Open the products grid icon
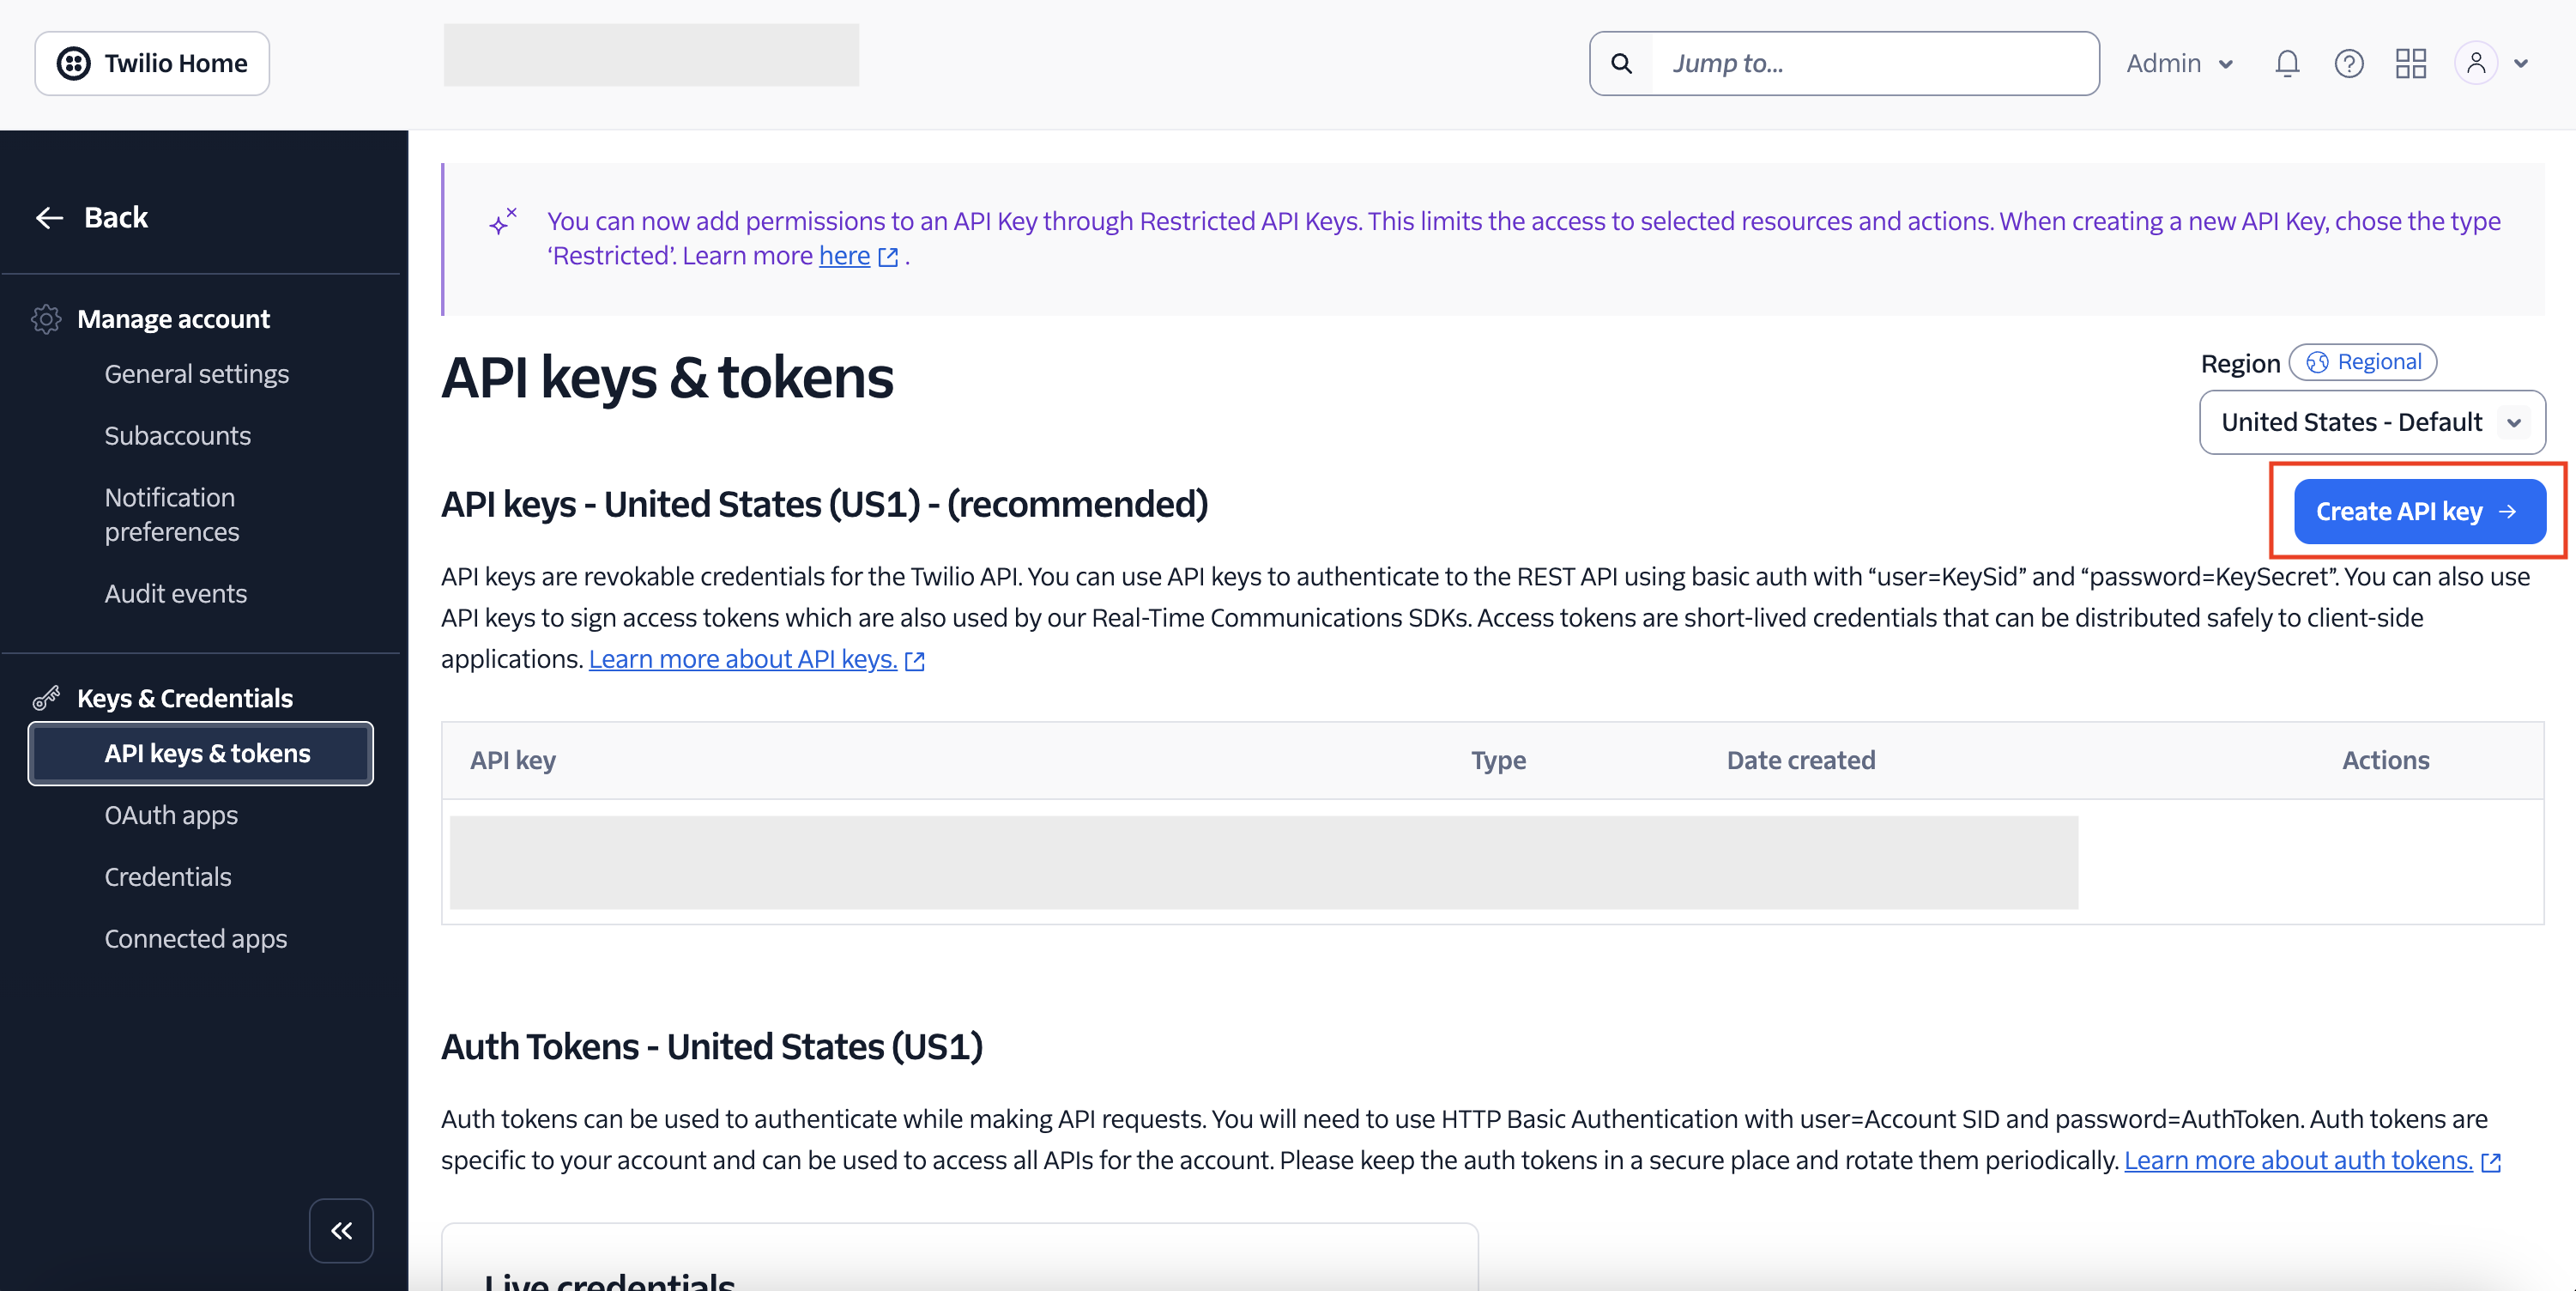 pos(2410,64)
